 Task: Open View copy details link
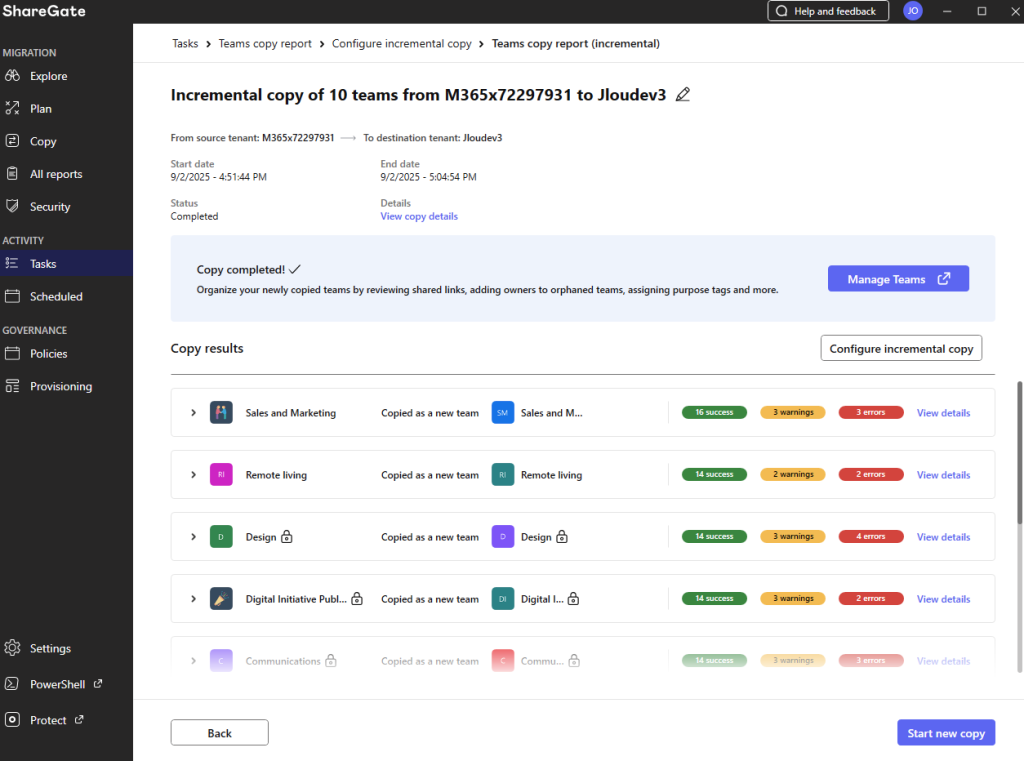419,216
